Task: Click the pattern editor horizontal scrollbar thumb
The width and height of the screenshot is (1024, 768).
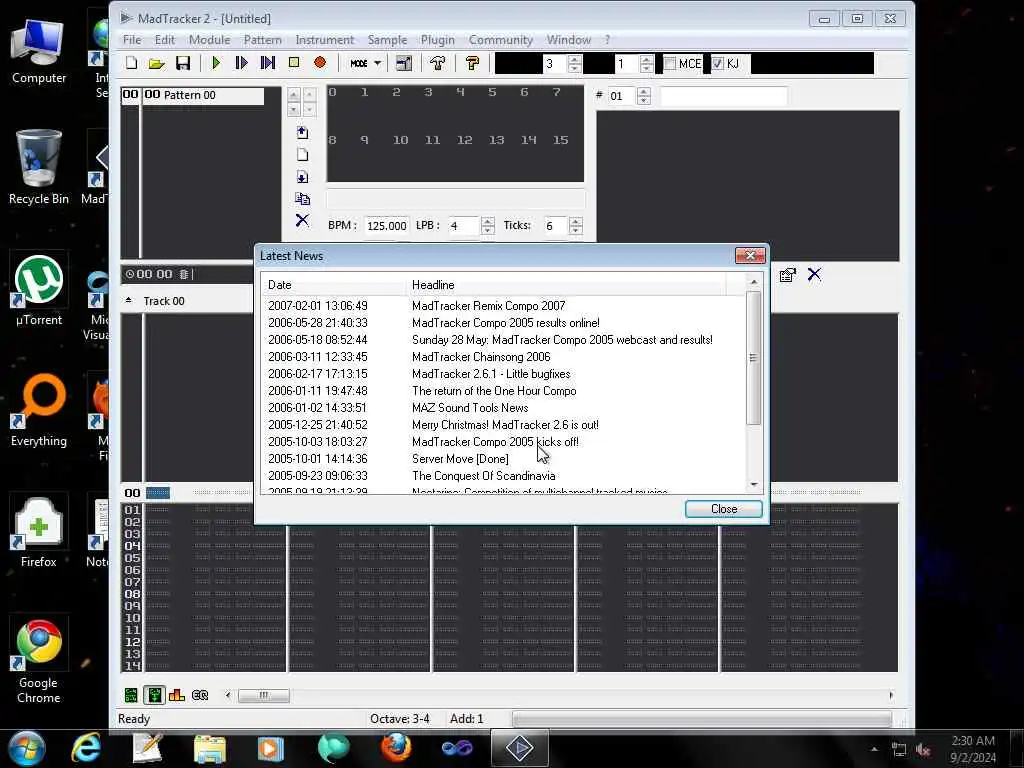Action: (263, 696)
